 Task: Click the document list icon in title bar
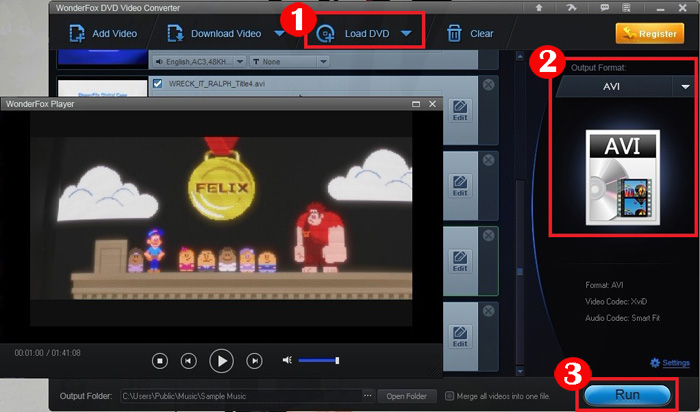pos(626,8)
